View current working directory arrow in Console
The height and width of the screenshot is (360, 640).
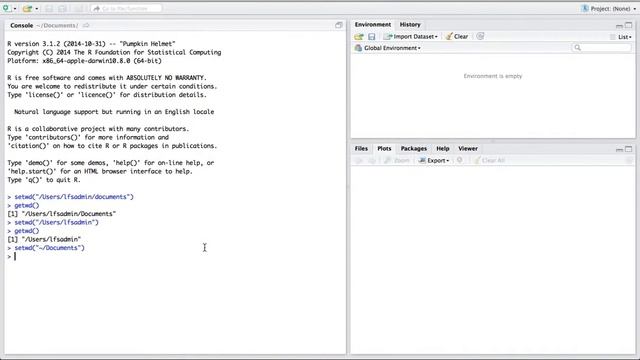[x=86, y=25]
